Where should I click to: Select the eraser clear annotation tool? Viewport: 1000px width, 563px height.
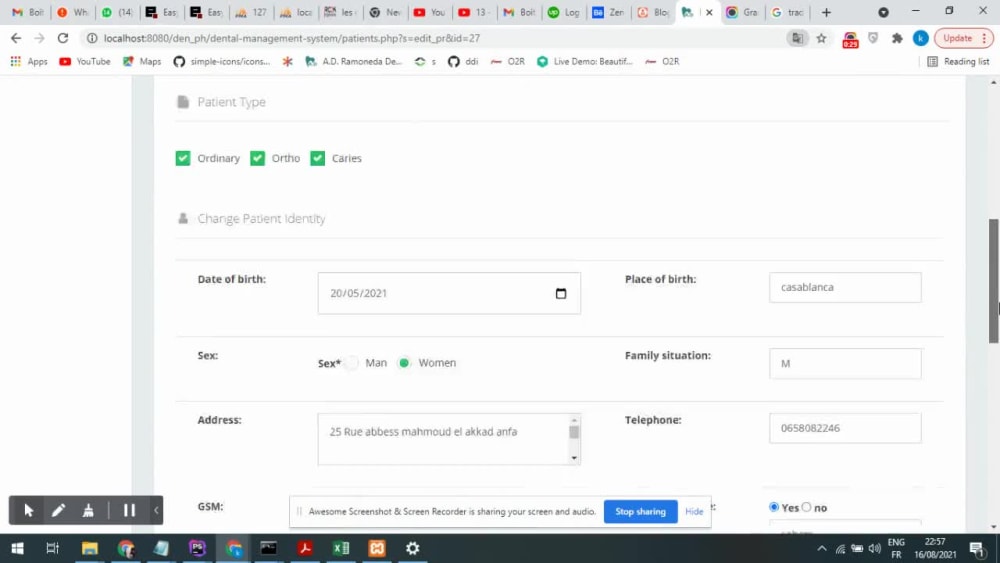pyautogui.click(x=88, y=510)
